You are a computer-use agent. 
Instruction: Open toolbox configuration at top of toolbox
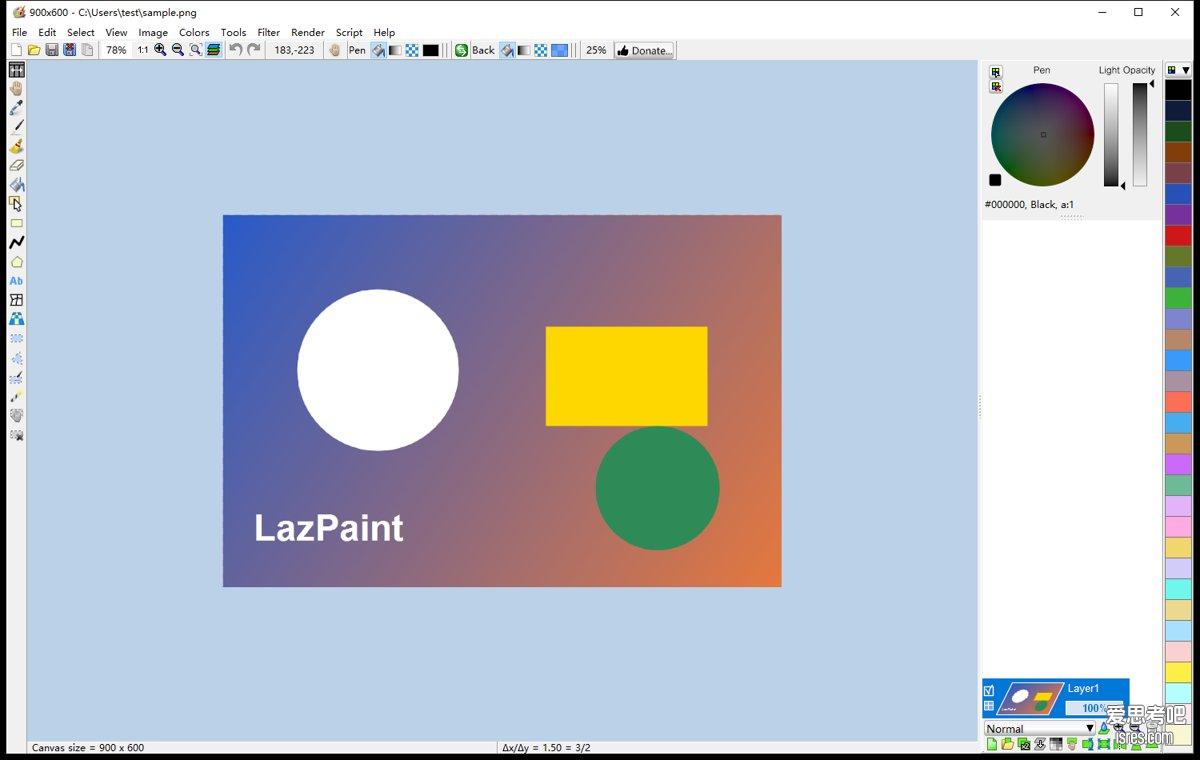[x=16, y=70]
